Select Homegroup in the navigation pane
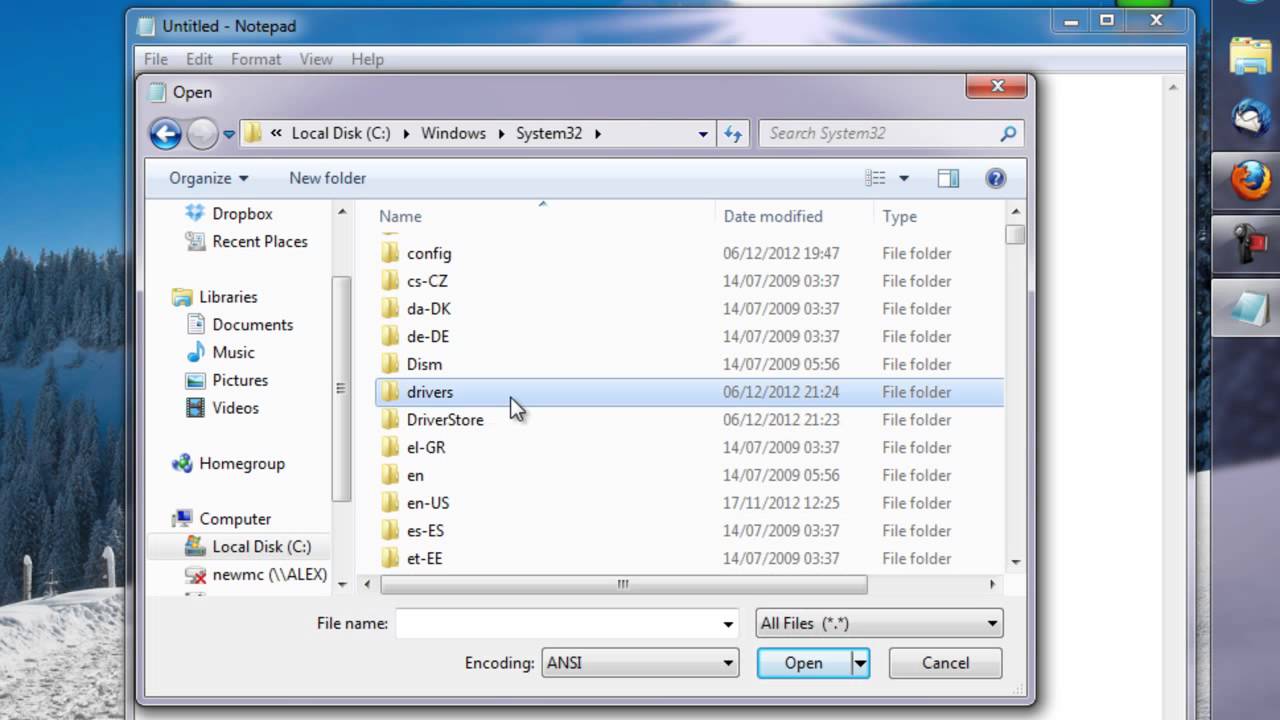1280x720 pixels. tap(228, 464)
